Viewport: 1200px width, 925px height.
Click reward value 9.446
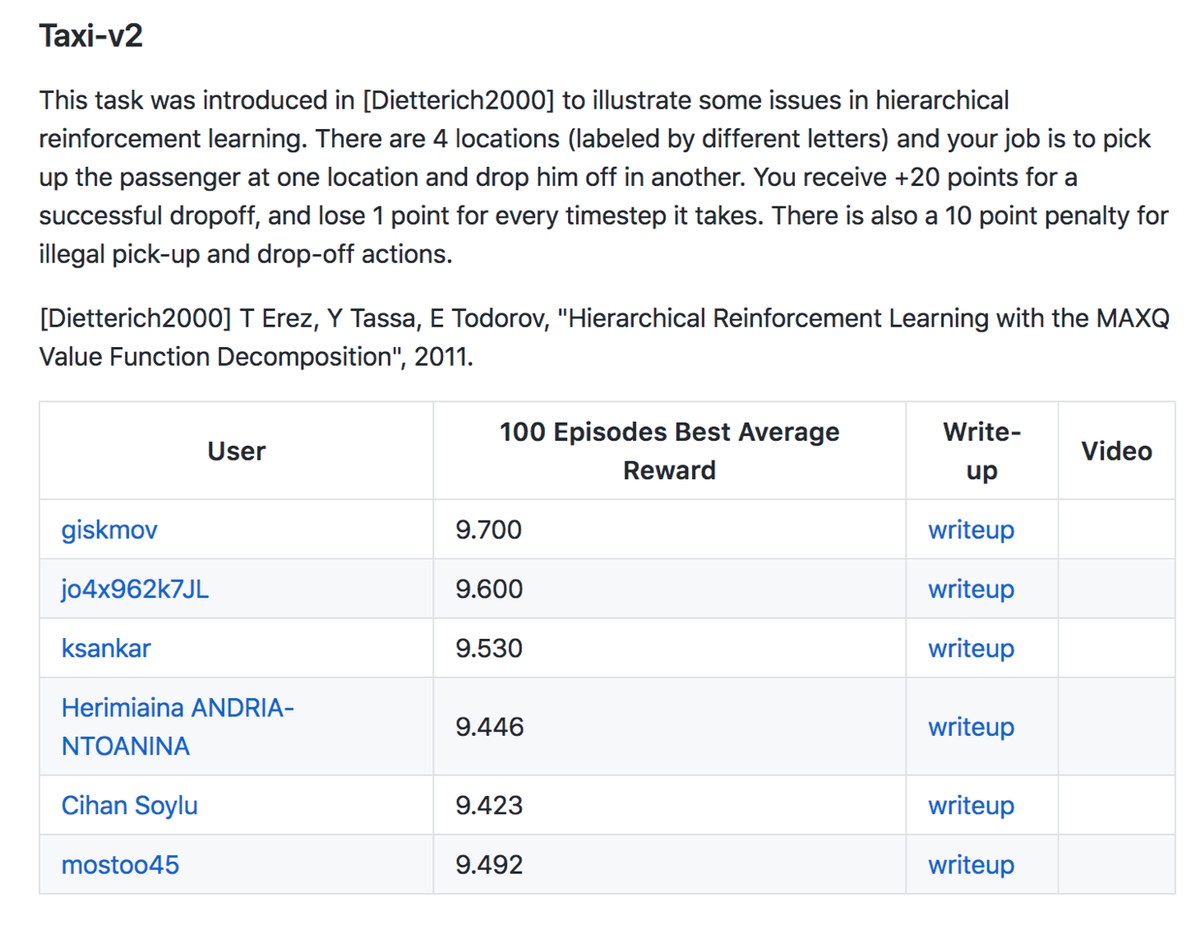pyautogui.click(x=488, y=727)
